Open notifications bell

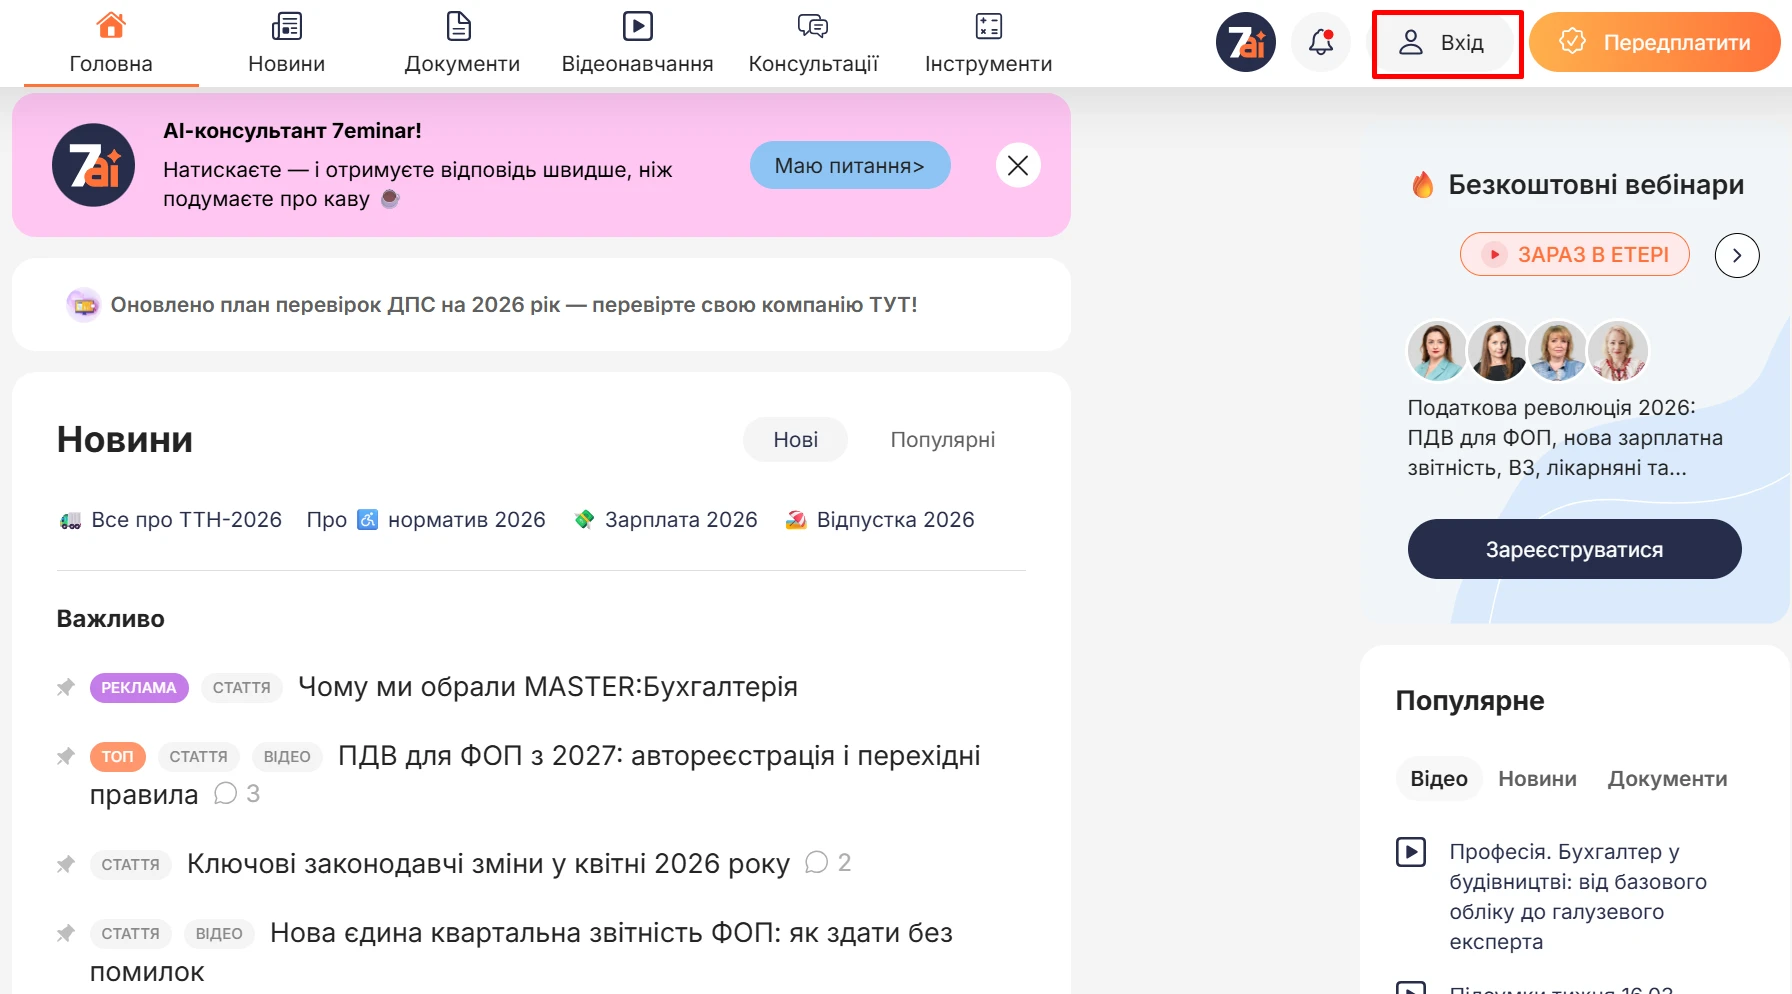(1321, 42)
